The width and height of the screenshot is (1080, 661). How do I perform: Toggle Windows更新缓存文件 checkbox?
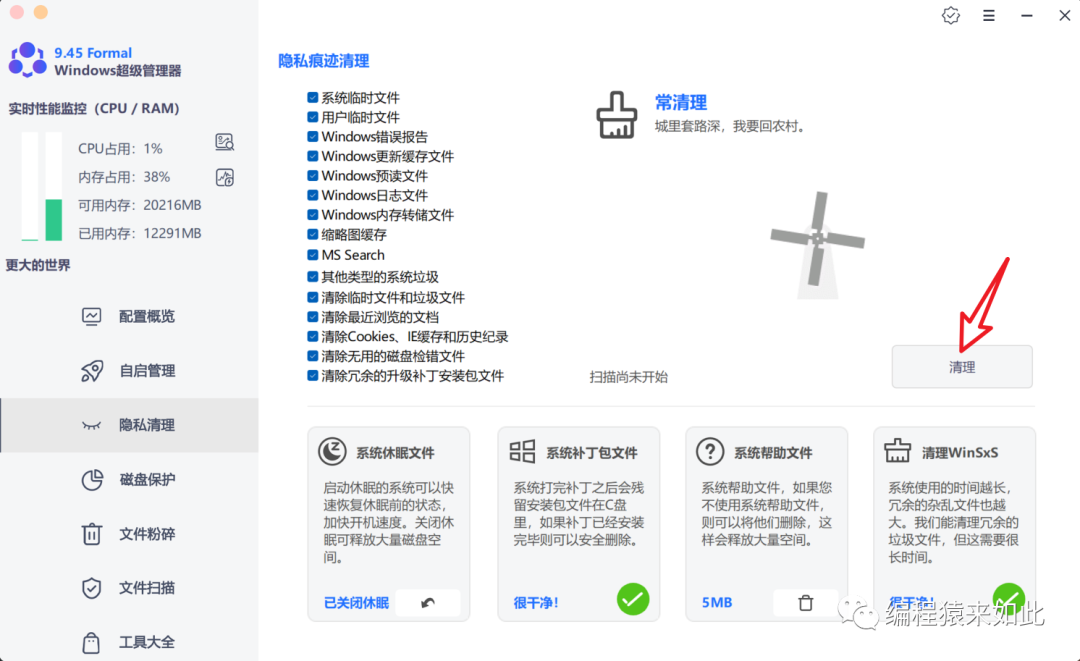click(313, 156)
